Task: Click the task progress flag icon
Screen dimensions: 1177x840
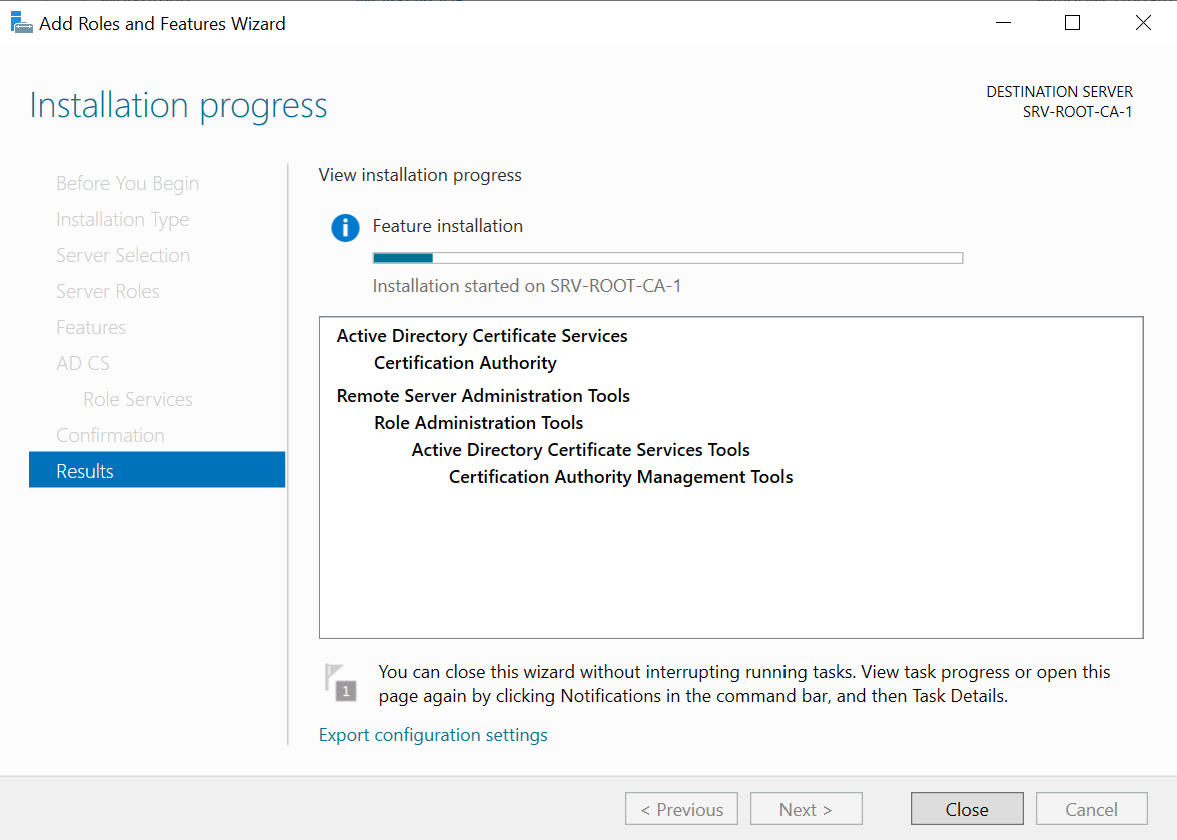Action: pos(340,683)
